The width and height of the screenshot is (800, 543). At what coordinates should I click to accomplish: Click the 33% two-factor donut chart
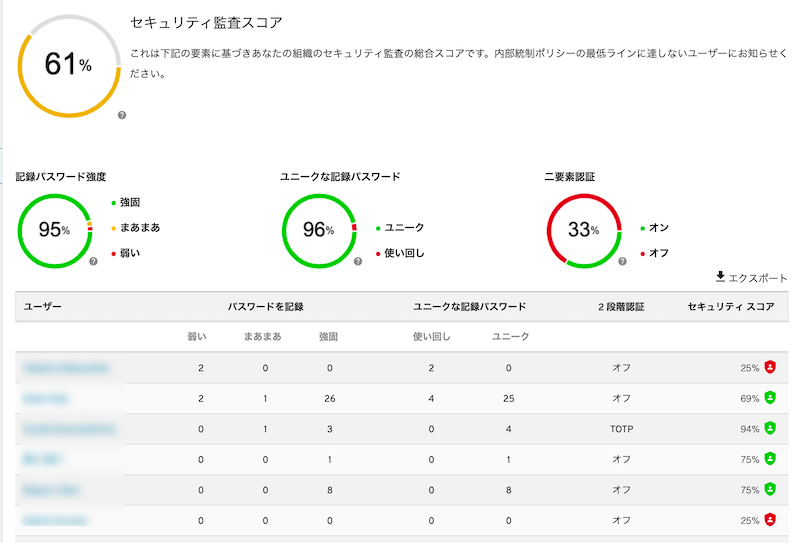[x=583, y=230]
